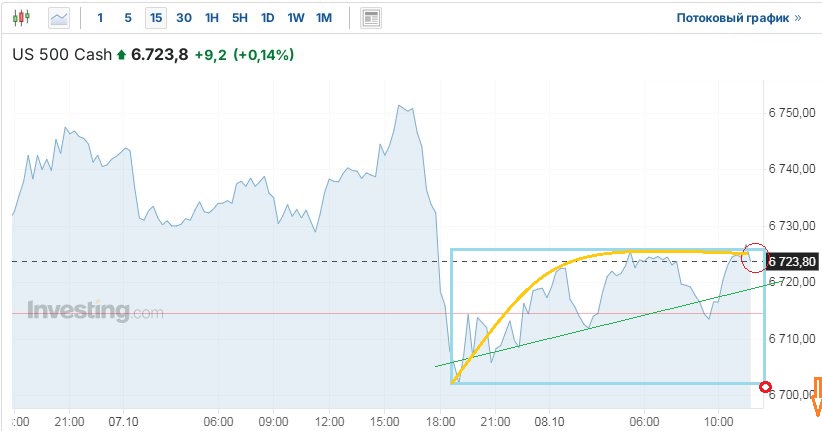The height and width of the screenshot is (431, 822).
Task: Switch to candlestick chart type
Action: (x=24, y=18)
